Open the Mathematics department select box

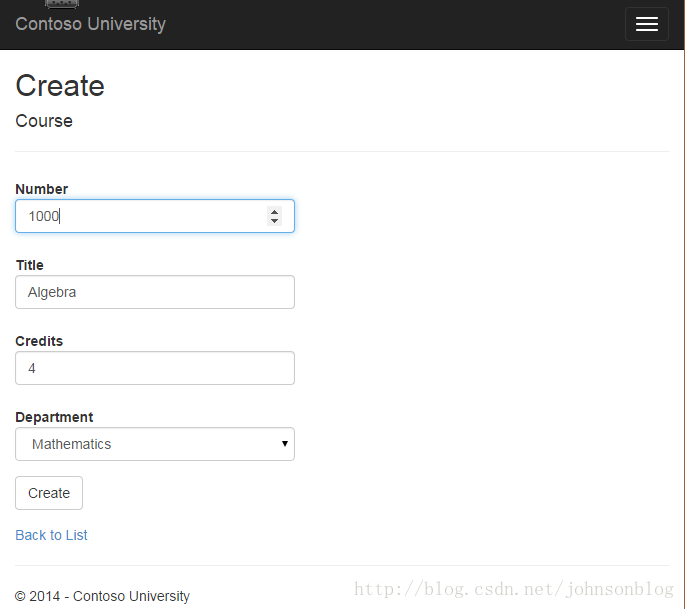point(155,444)
